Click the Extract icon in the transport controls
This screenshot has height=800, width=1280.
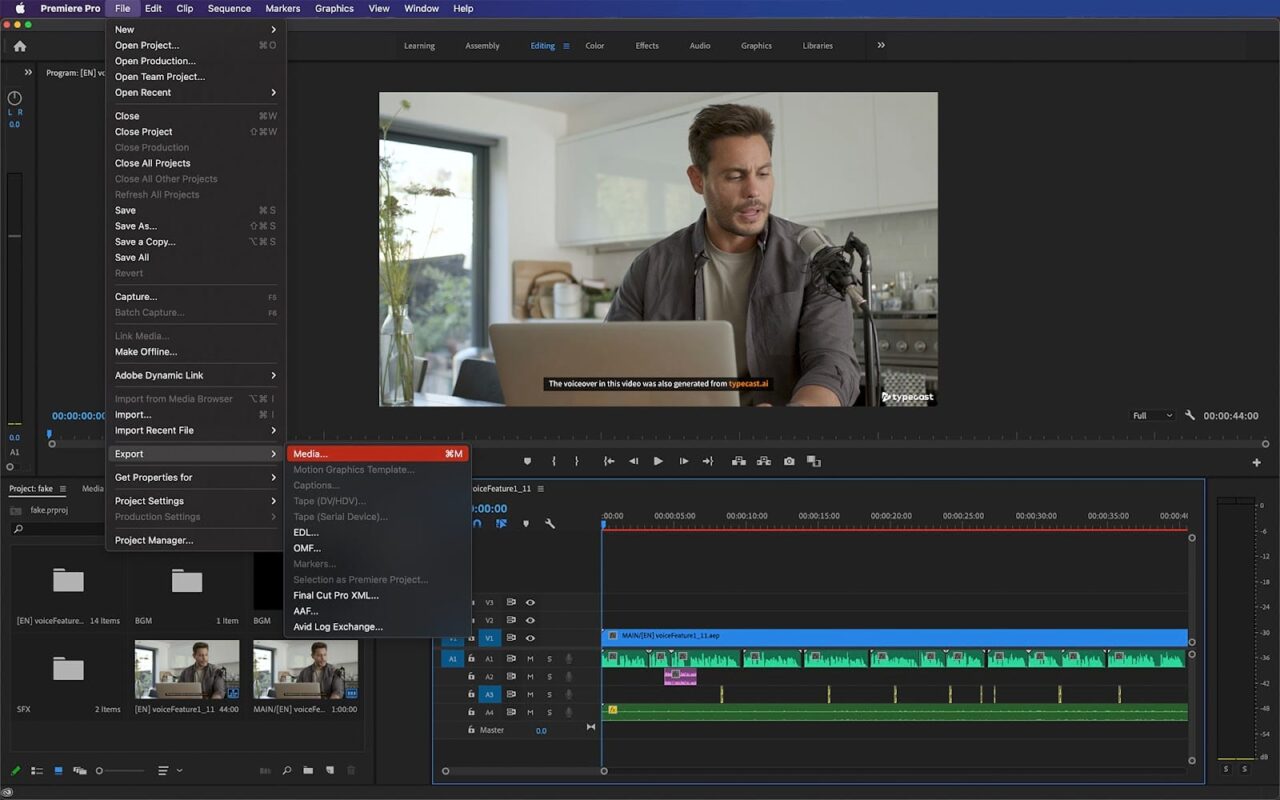[x=765, y=461]
